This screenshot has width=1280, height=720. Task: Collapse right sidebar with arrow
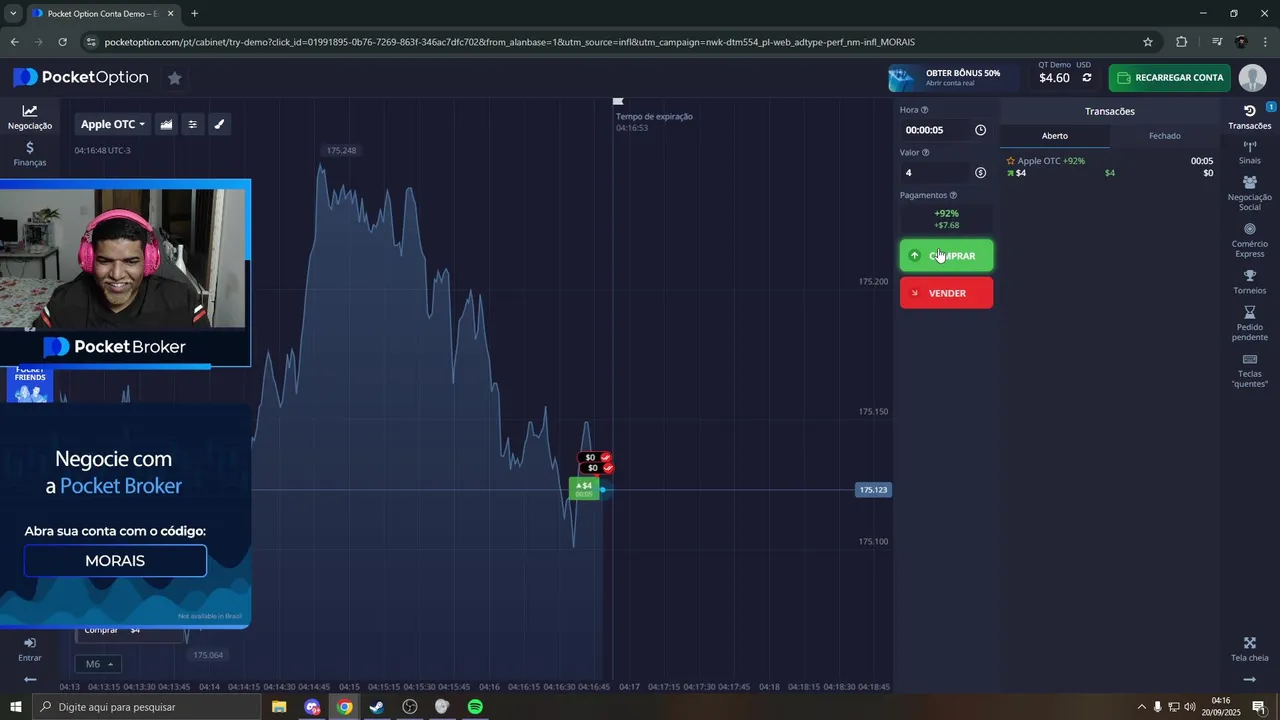(1250, 680)
